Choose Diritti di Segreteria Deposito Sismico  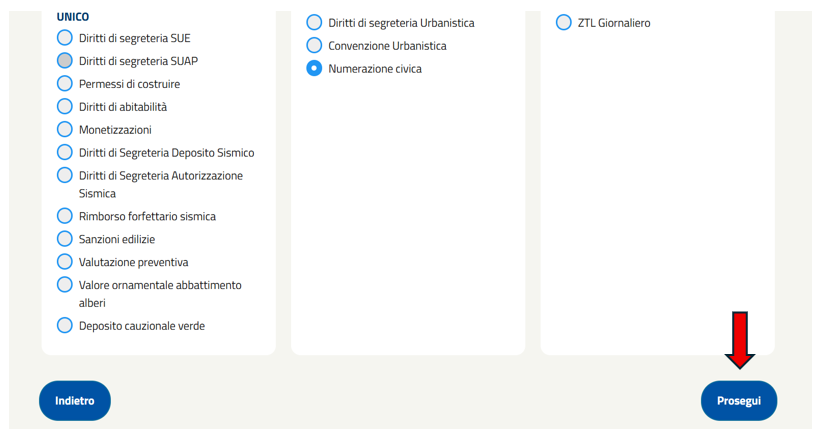(x=65, y=153)
